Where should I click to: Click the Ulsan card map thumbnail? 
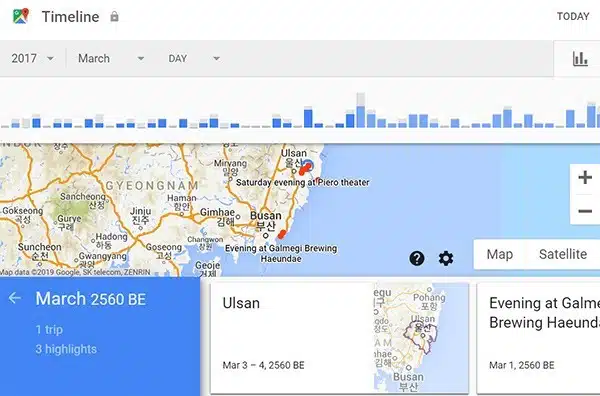click(x=421, y=338)
